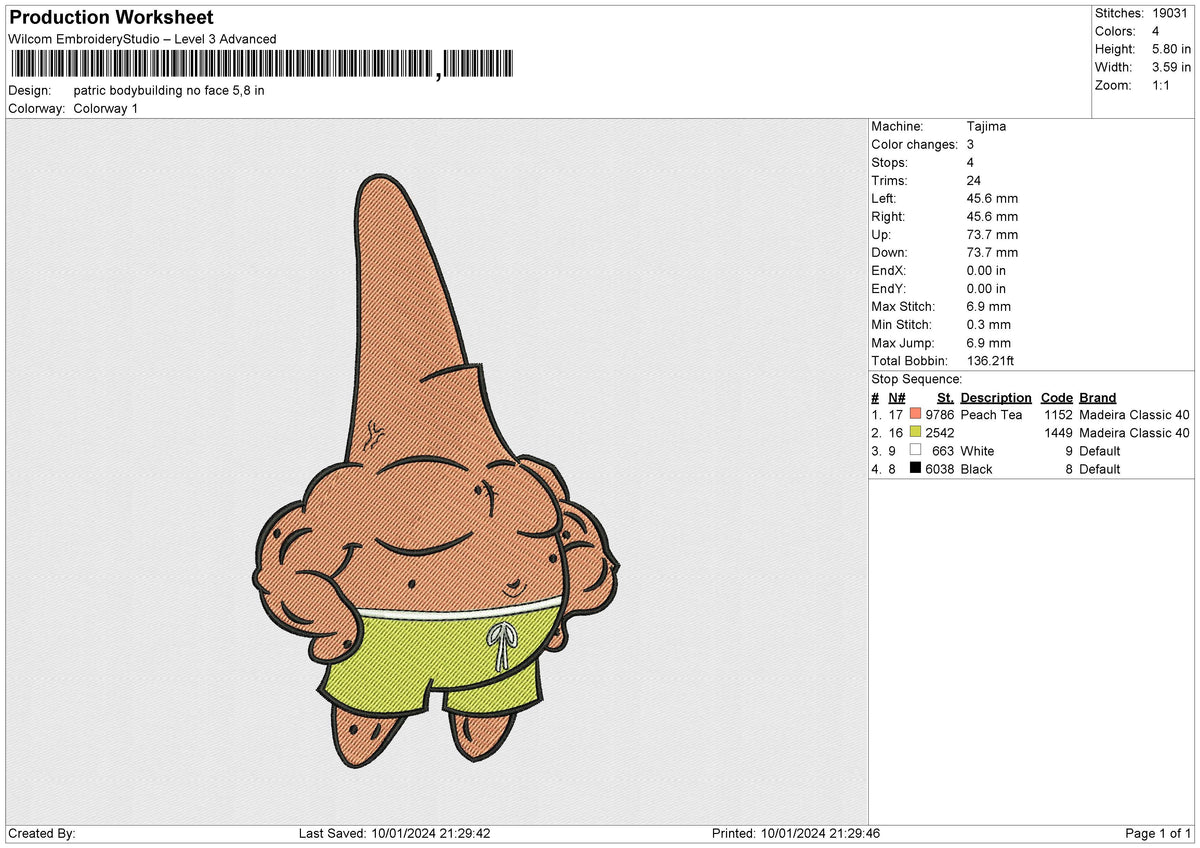This screenshot has height=848, width=1200.
Task: Click the Left value 45.6 mm
Action: (x=992, y=198)
